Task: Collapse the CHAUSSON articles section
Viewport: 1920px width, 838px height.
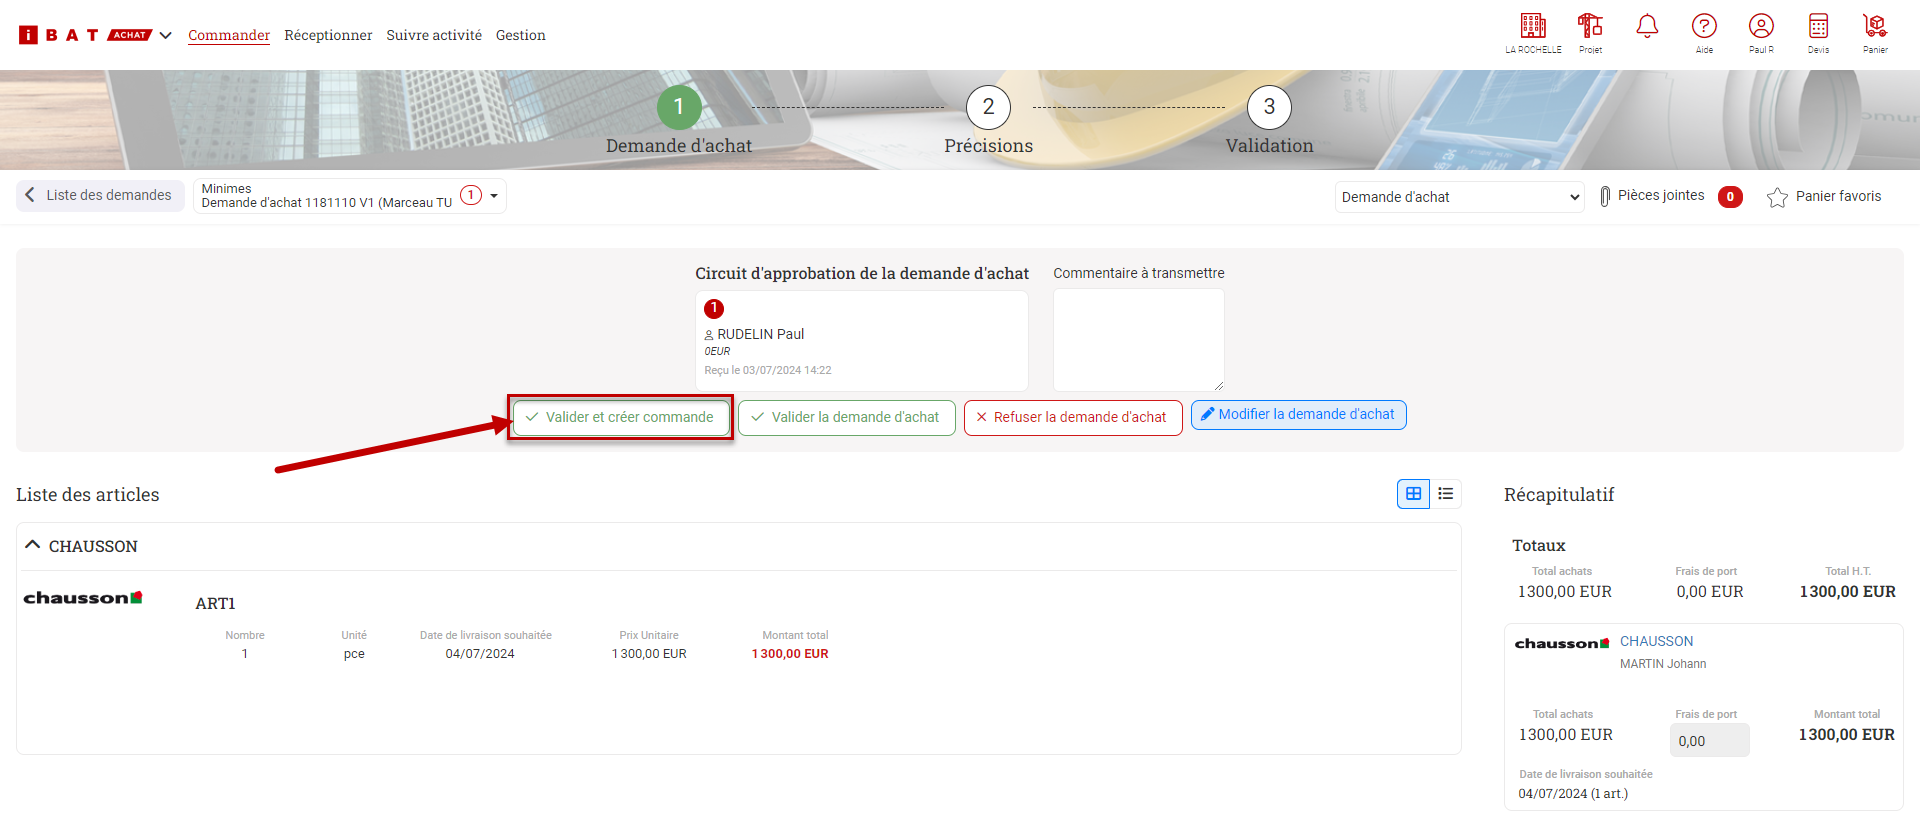Action: pyautogui.click(x=33, y=545)
